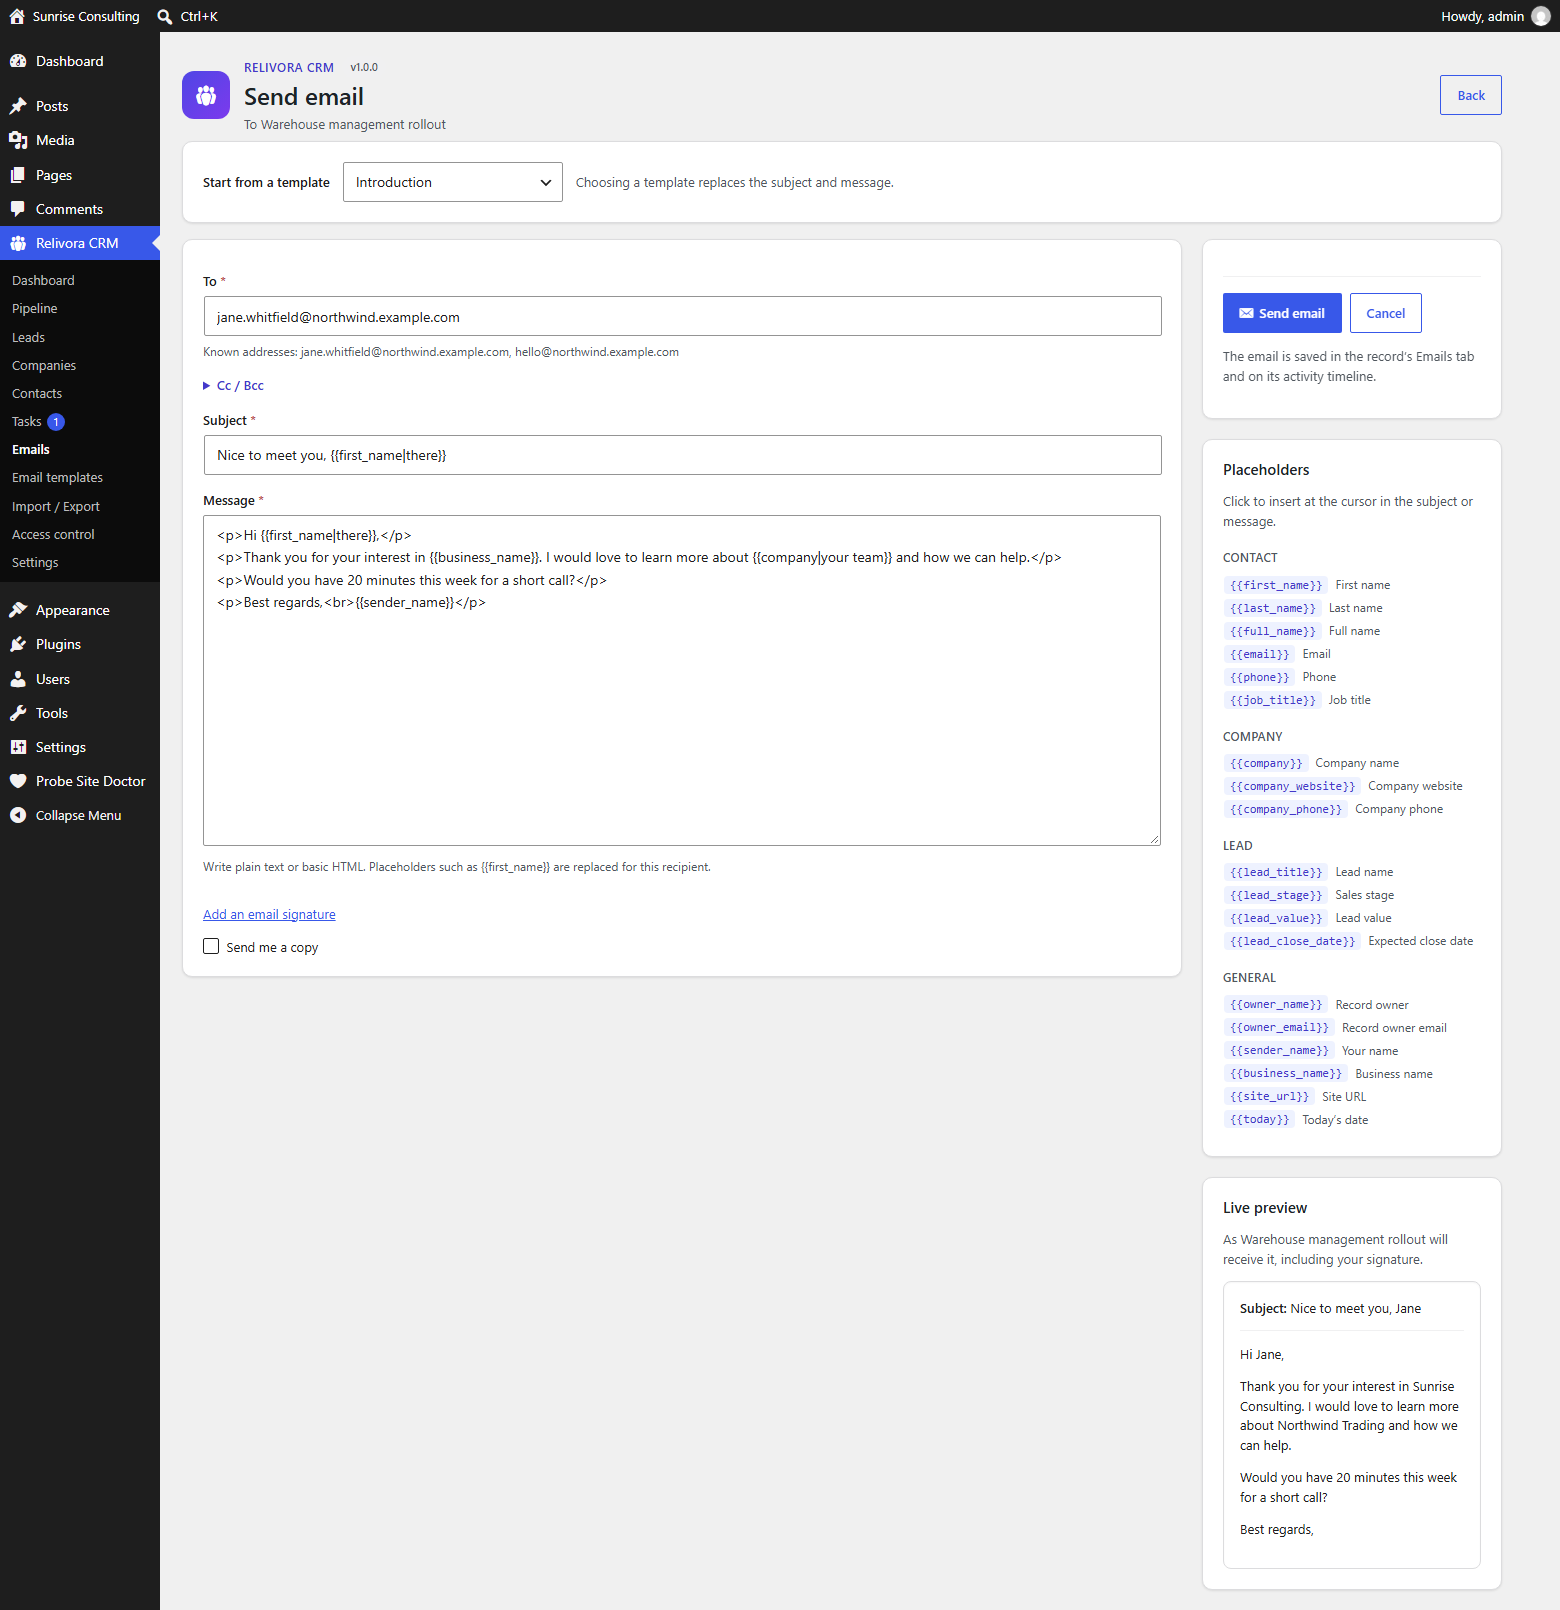
Task: Click the Pages sidebar icon
Action: (18, 175)
